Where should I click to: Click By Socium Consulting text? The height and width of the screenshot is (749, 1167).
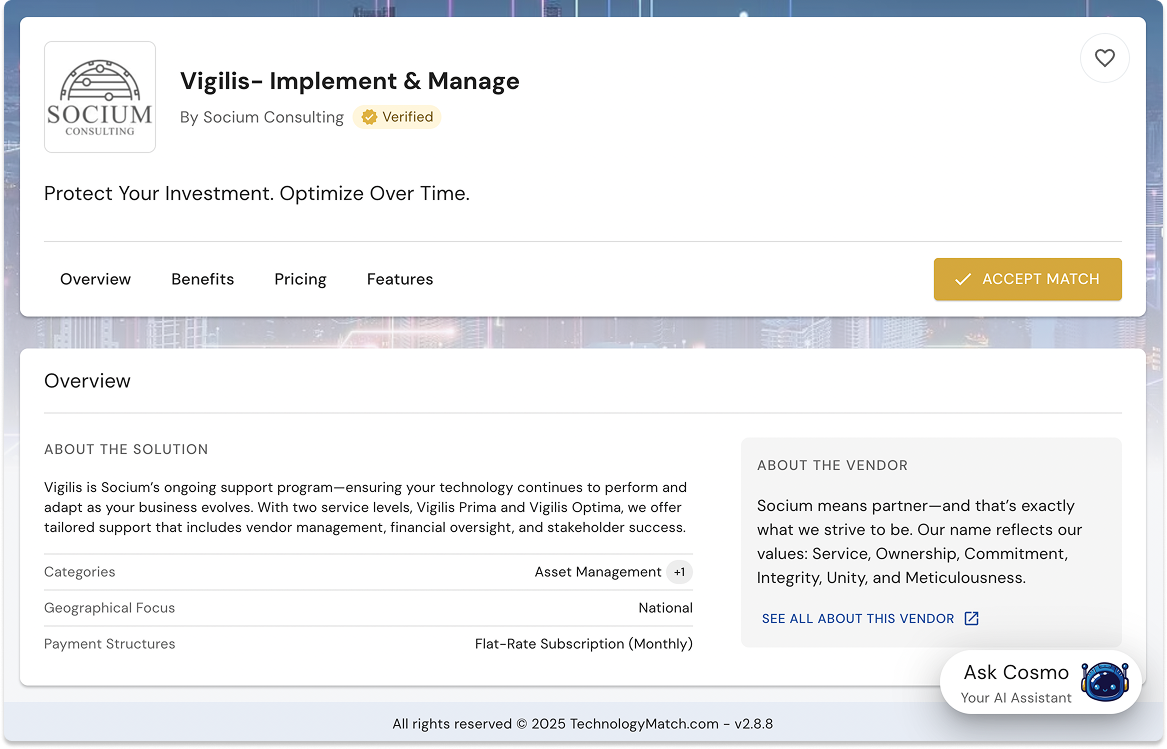tap(262, 117)
